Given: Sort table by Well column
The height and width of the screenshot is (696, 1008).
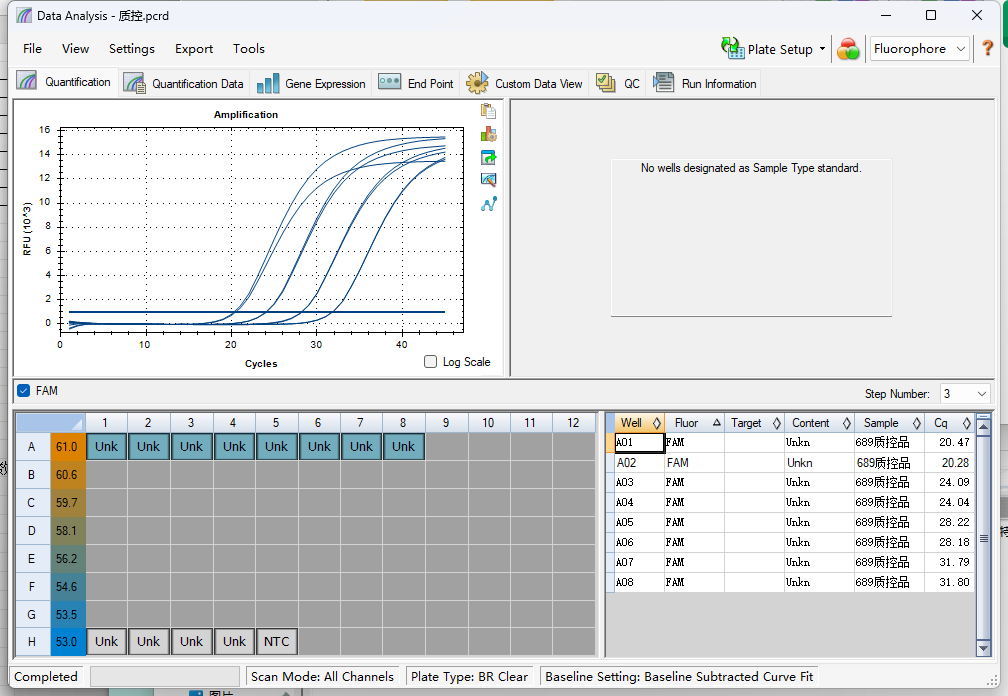Looking at the screenshot, I should (639, 423).
